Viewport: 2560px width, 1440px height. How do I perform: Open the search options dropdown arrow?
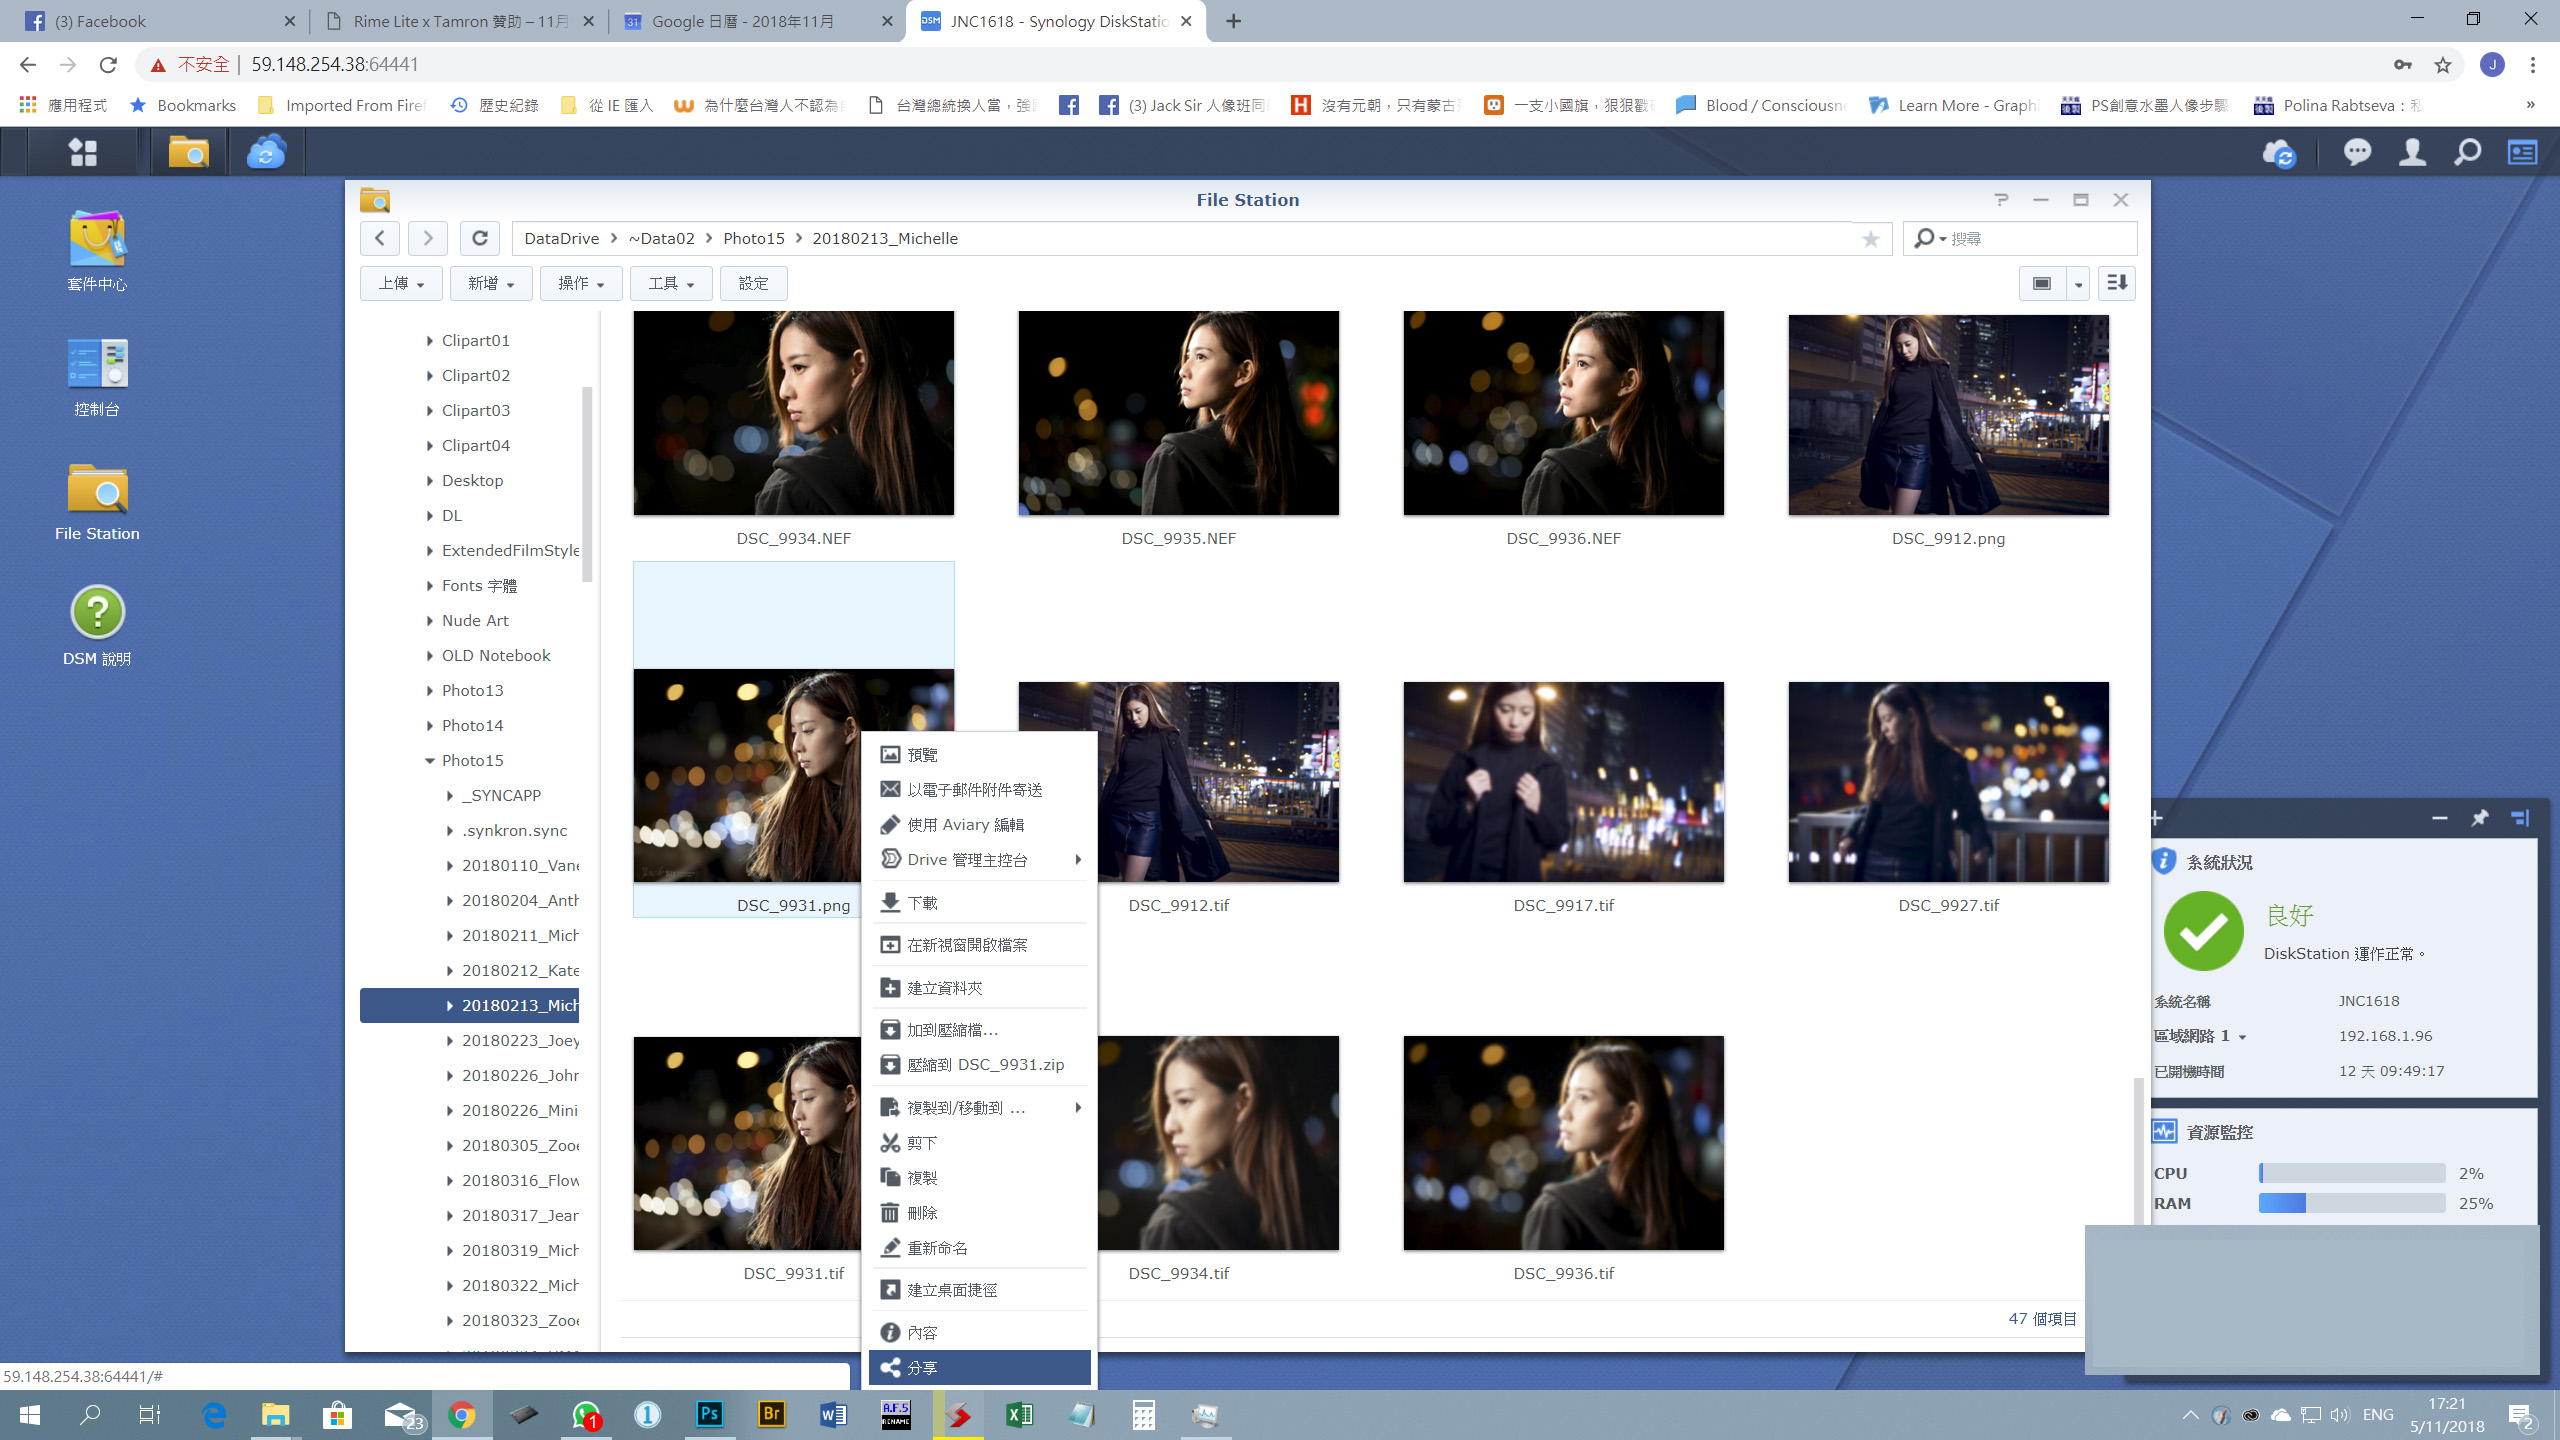click(1943, 239)
